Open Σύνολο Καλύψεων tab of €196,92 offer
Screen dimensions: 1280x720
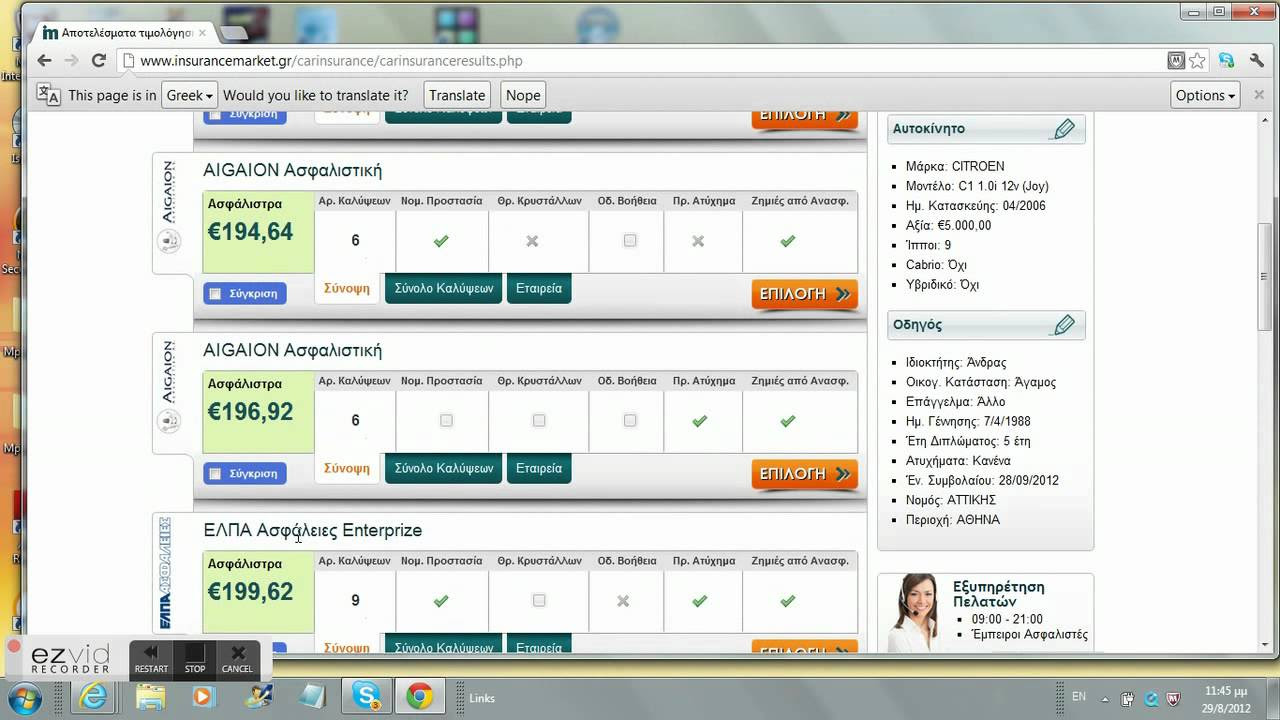(443, 468)
